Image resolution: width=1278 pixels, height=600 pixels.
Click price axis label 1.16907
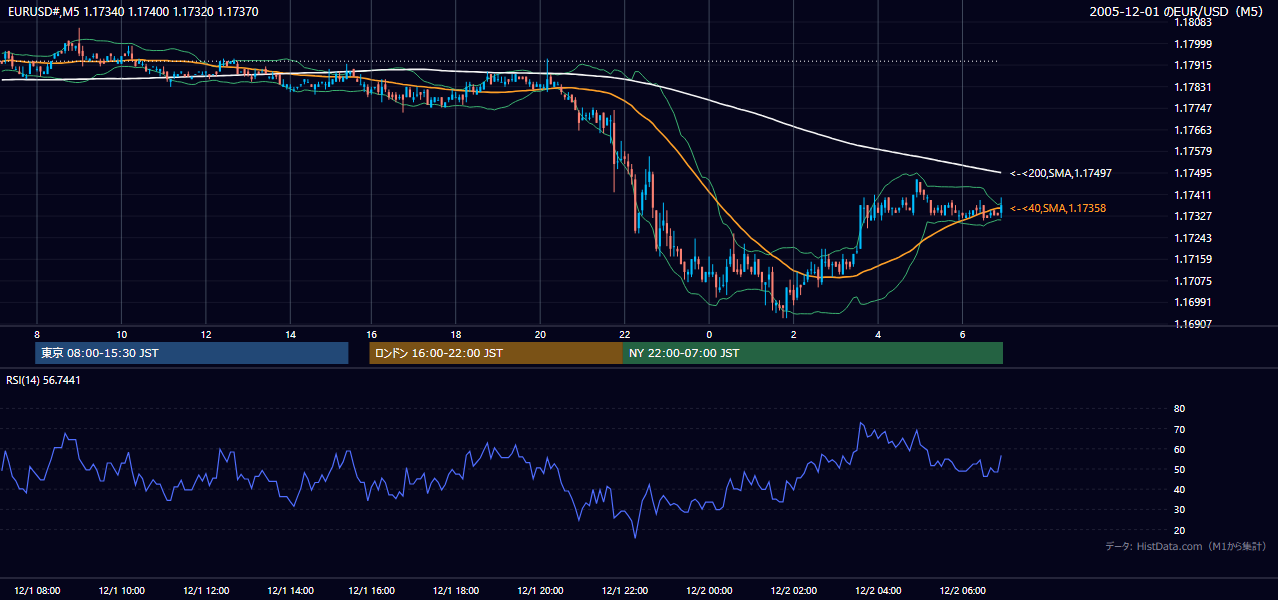1192,324
